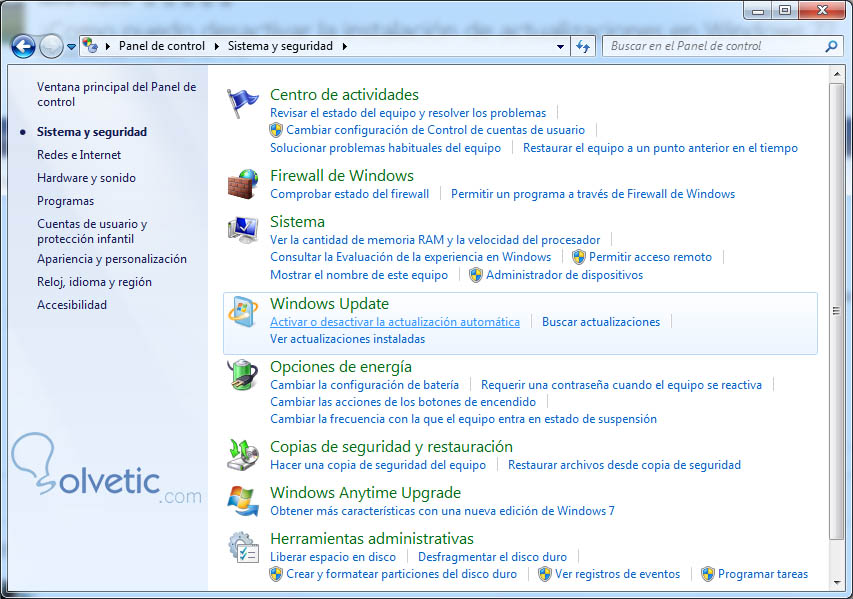This screenshot has width=853, height=599.
Task: Open the Firewall de Windows brick wall icon
Action: pos(243,184)
